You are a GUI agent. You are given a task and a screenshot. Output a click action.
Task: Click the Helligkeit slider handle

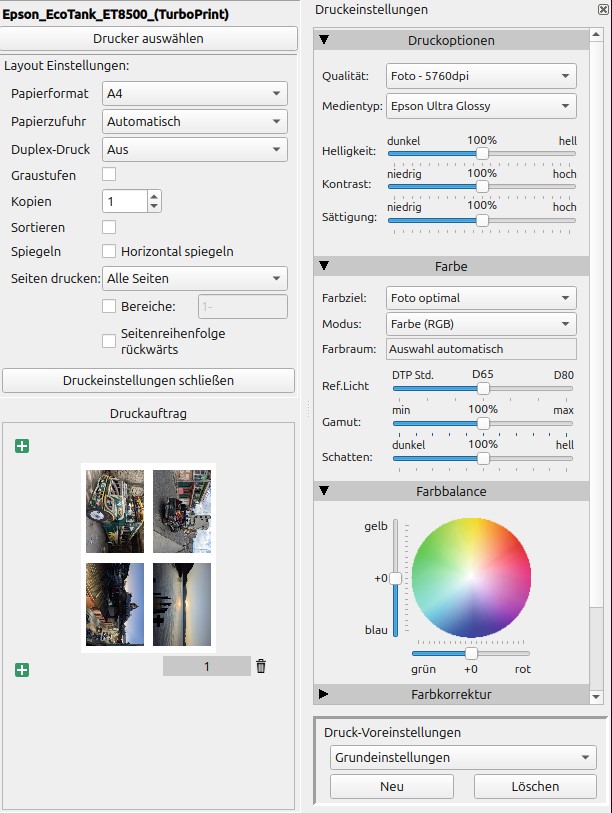coord(482,153)
